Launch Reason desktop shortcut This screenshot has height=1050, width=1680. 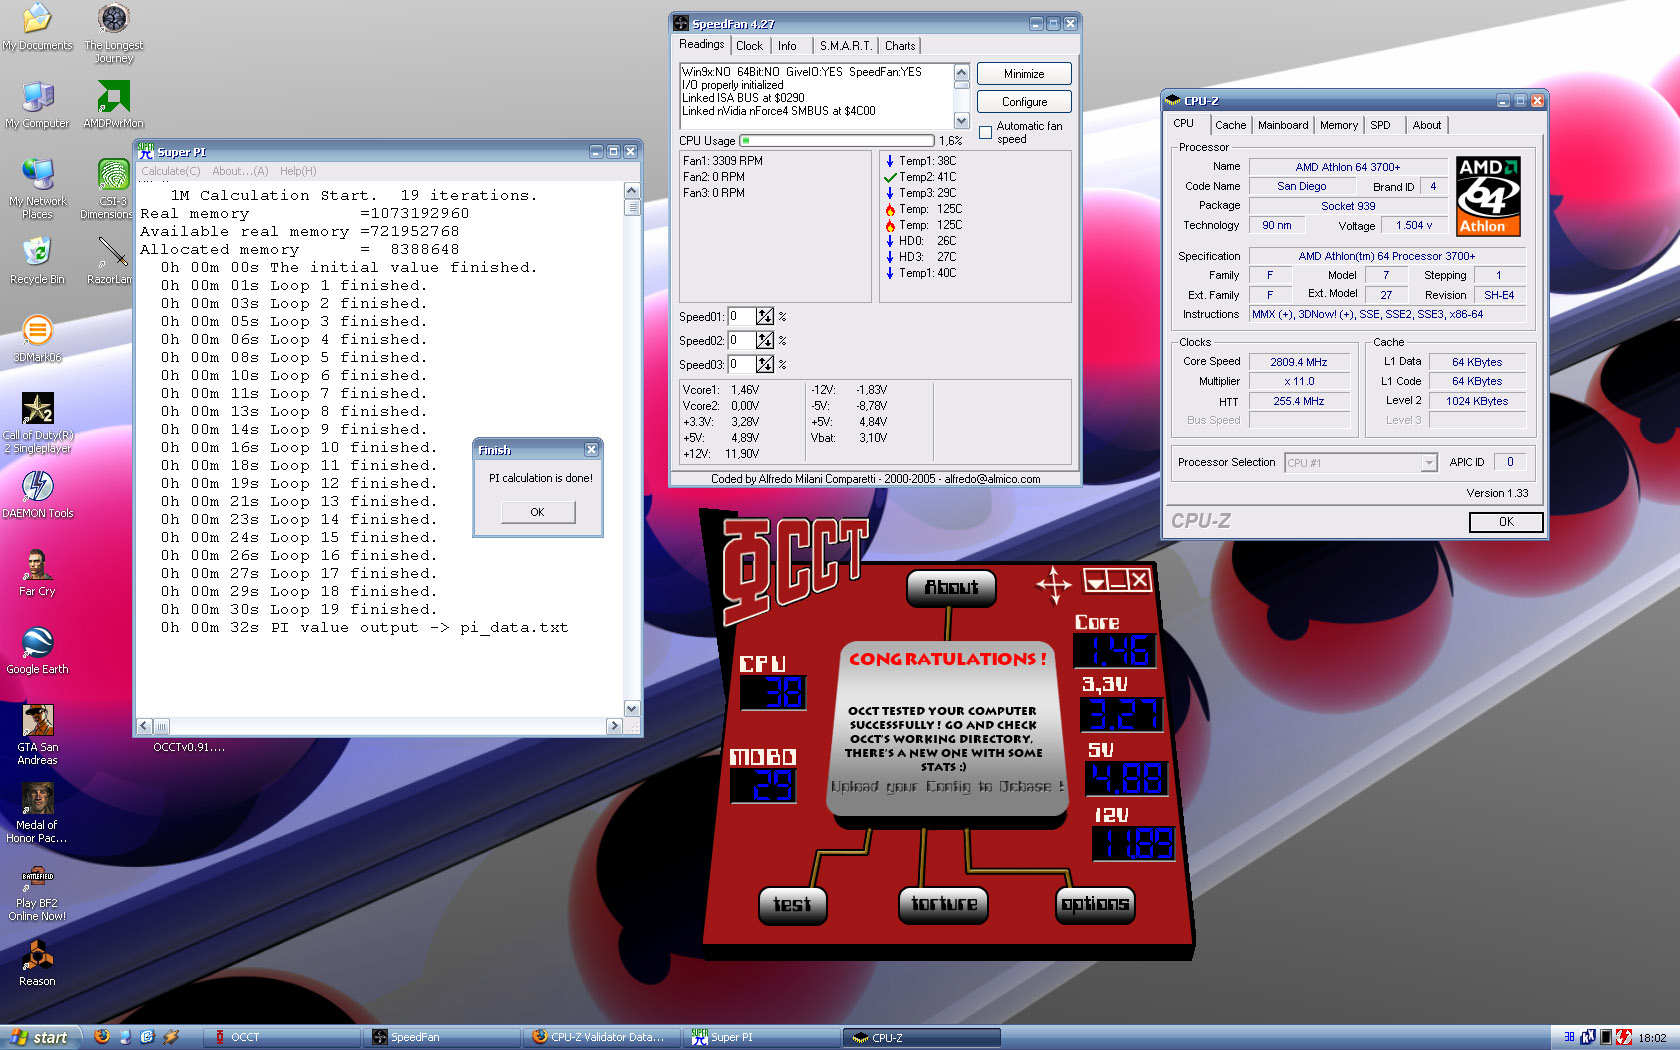point(37,963)
